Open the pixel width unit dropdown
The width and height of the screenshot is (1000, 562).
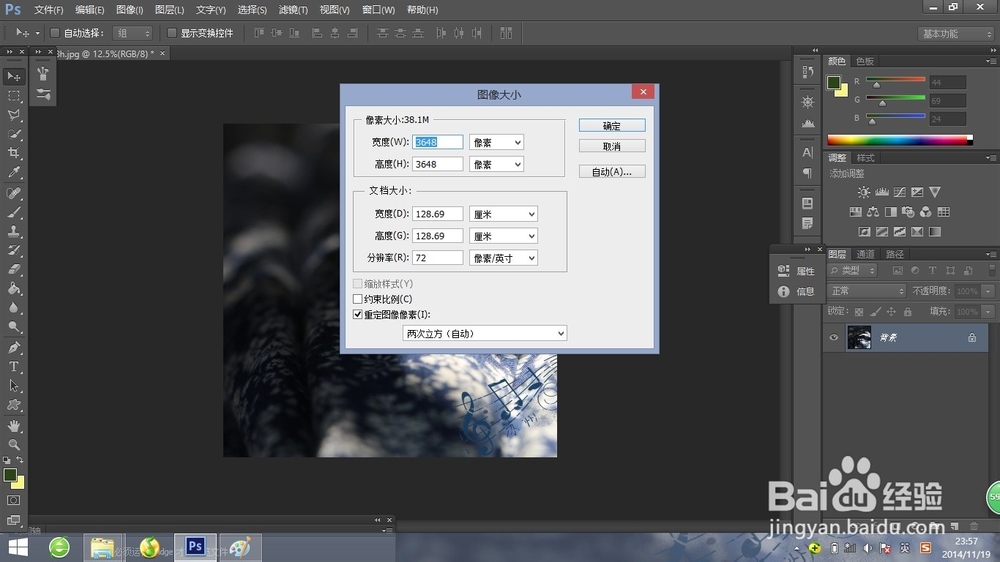496,142
